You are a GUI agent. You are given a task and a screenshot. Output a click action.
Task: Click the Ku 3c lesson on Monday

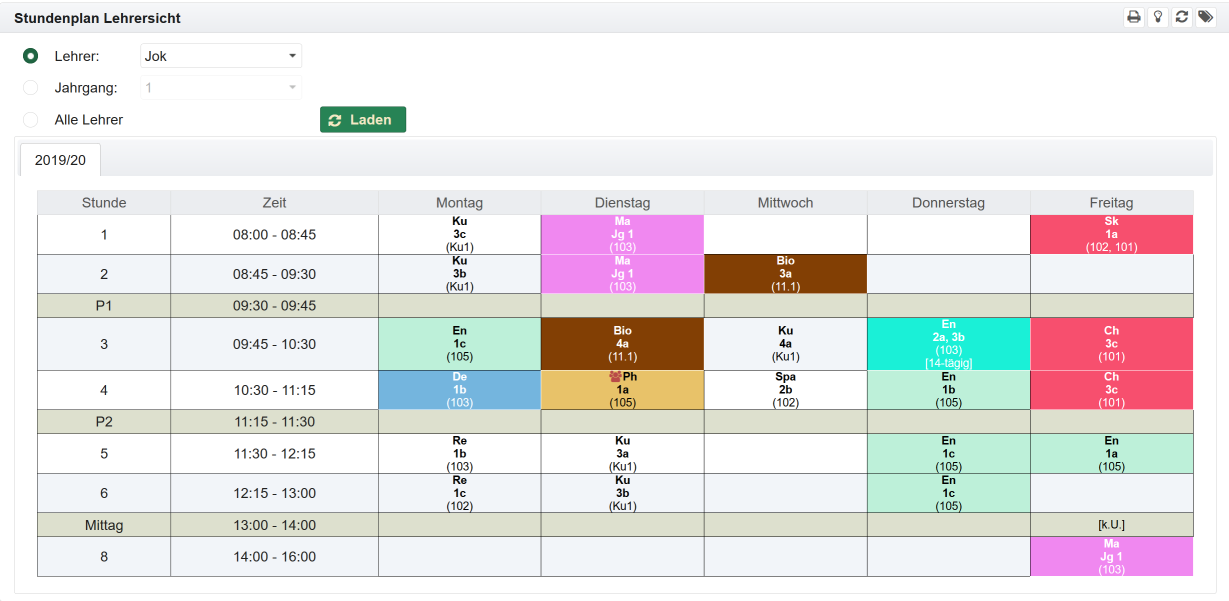pos(459,234)
